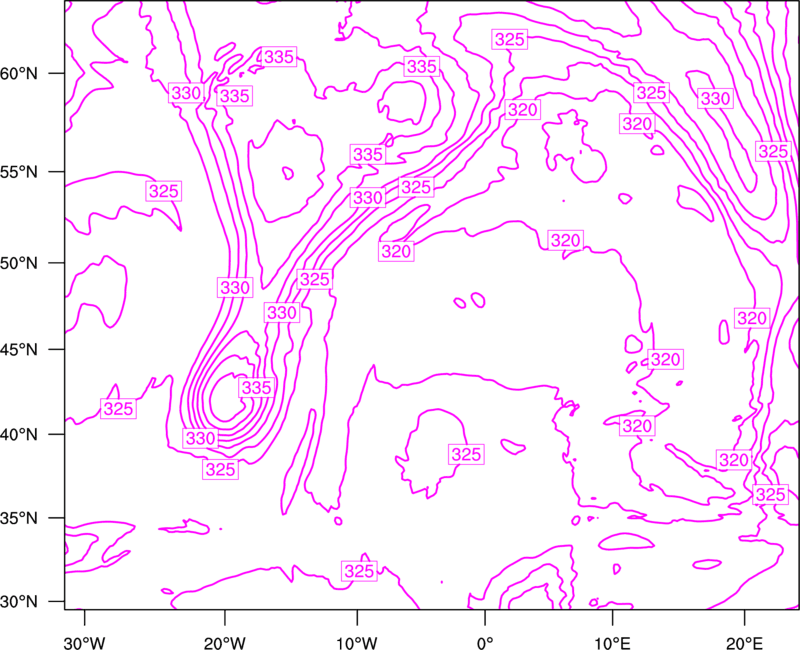800x650 pixels.
Task: Click the 335 label near 56°N 9°W
Action: point(368,154)
